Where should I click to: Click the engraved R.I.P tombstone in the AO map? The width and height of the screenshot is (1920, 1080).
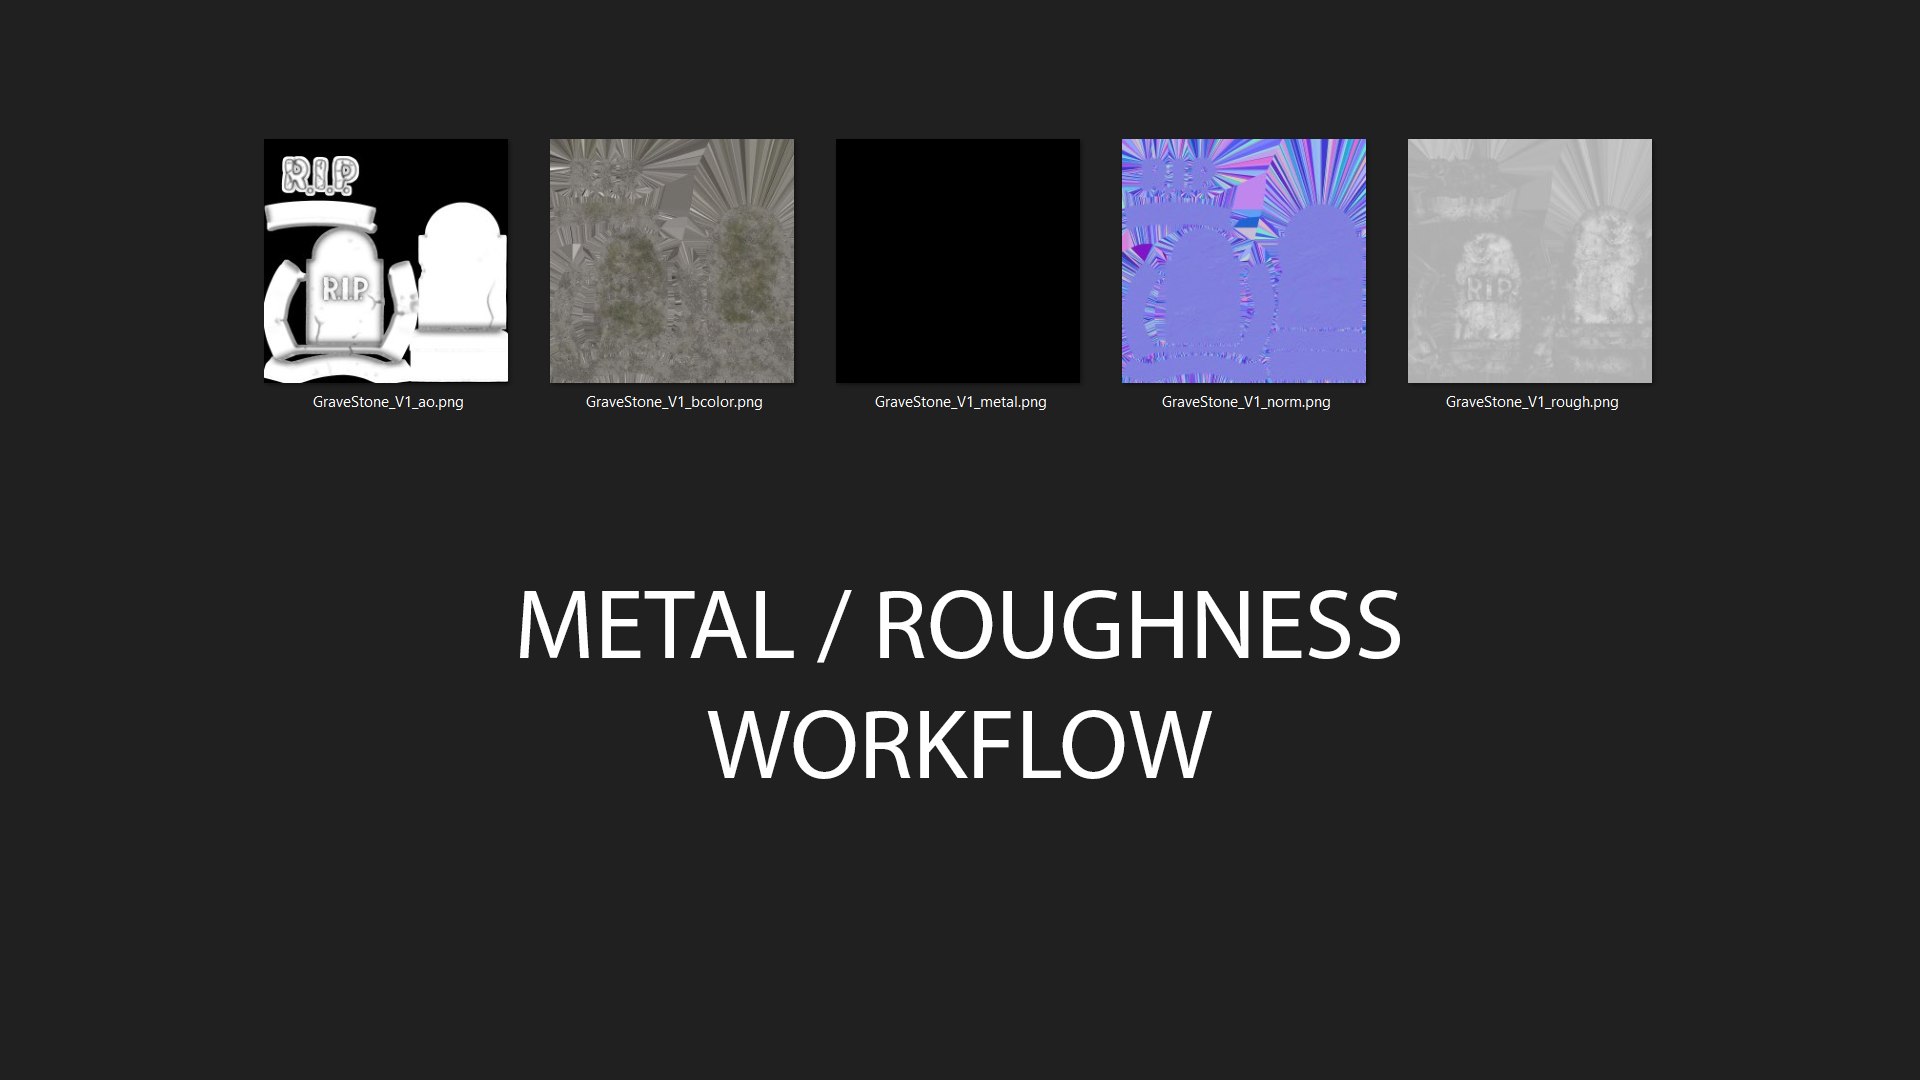345,290
